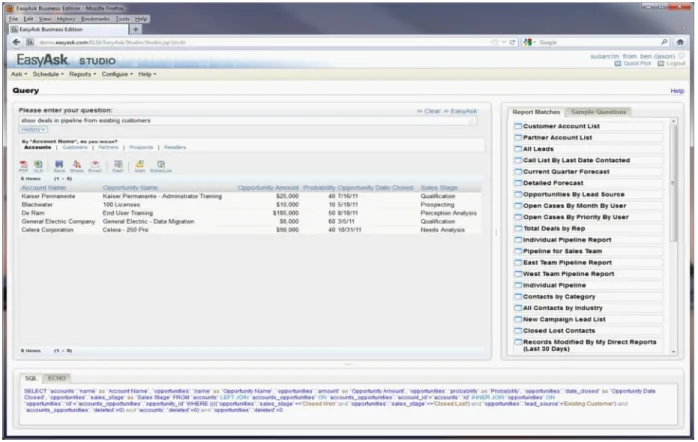Open the Schedule dropdown menu
The height and width of the screenshot is (442, 698).
48,74
